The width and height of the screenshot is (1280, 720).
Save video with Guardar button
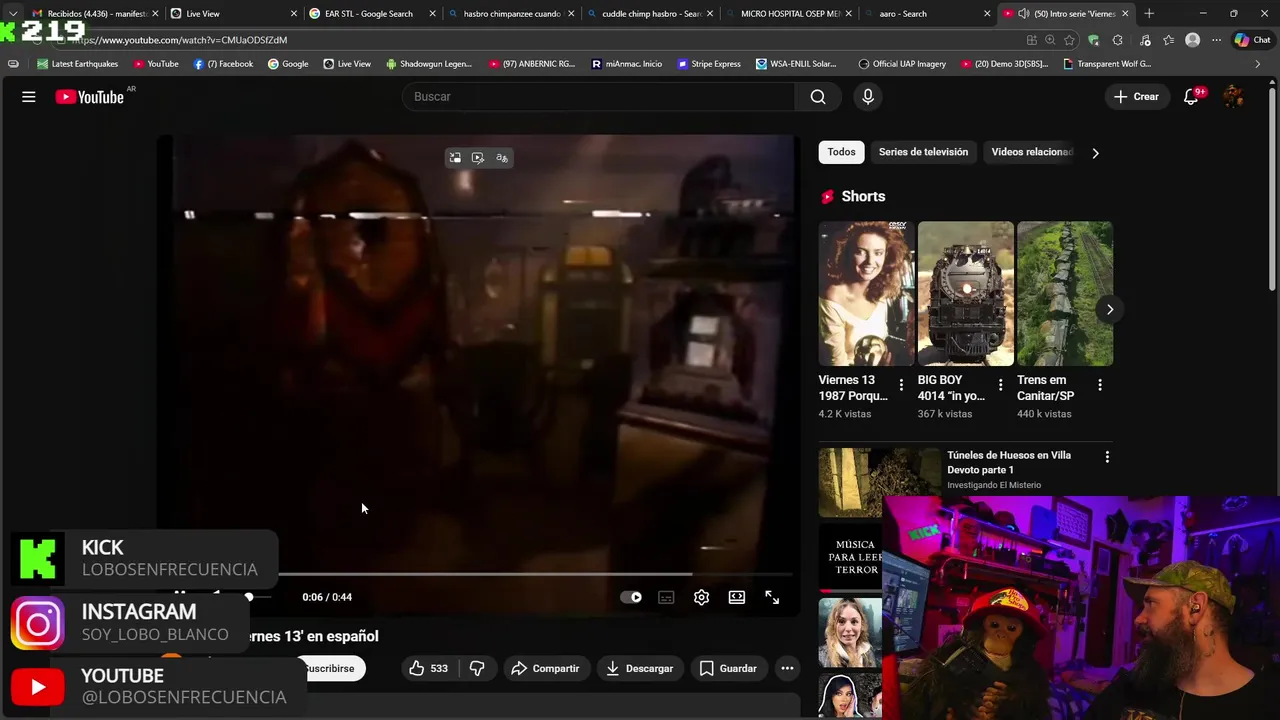728,668
